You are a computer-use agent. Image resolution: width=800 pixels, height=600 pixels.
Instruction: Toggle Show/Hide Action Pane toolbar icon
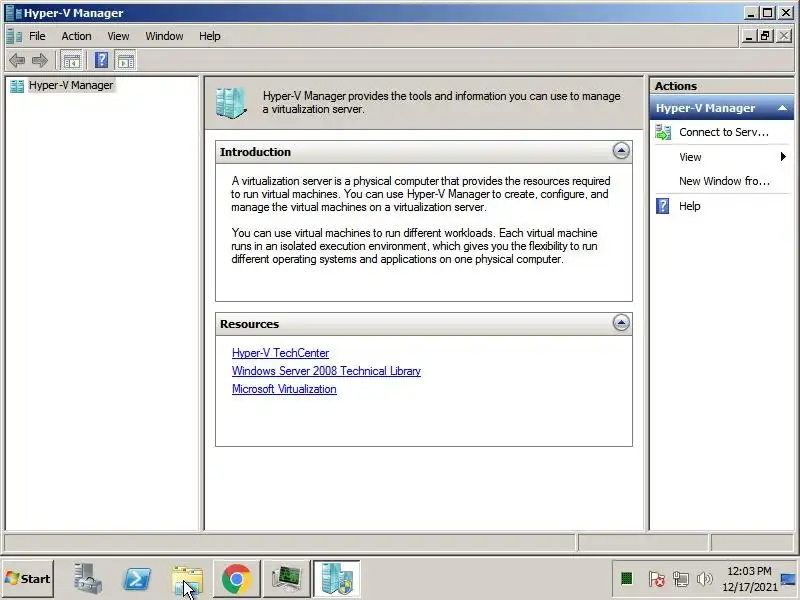click(126, 61)
